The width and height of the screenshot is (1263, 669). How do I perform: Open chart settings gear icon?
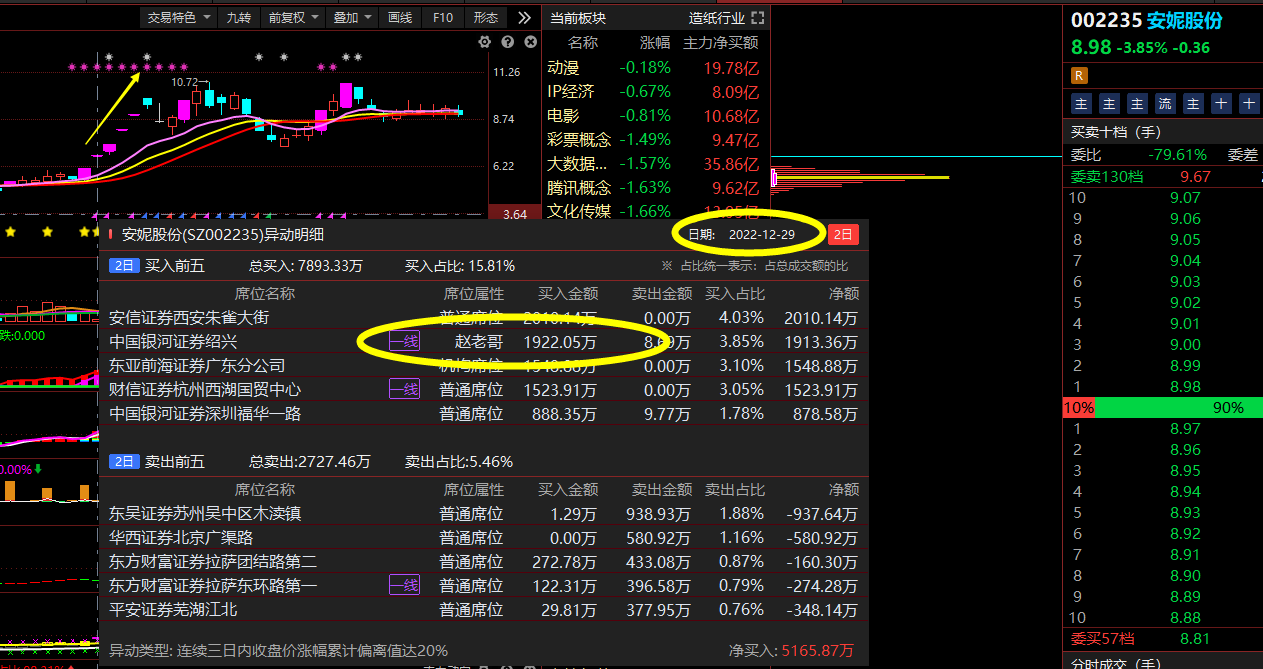click(x=485, y=42)
